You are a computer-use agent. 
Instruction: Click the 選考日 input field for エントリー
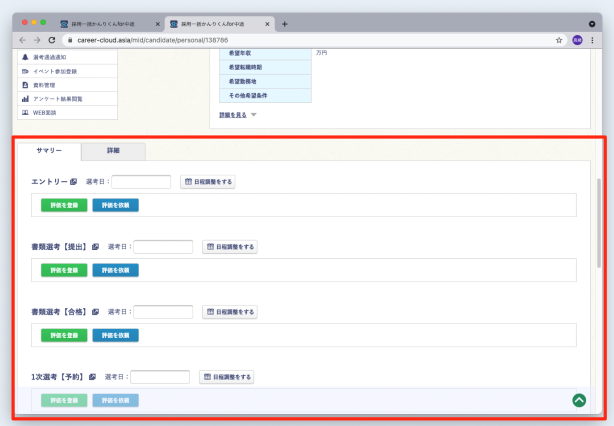point(141,182)
